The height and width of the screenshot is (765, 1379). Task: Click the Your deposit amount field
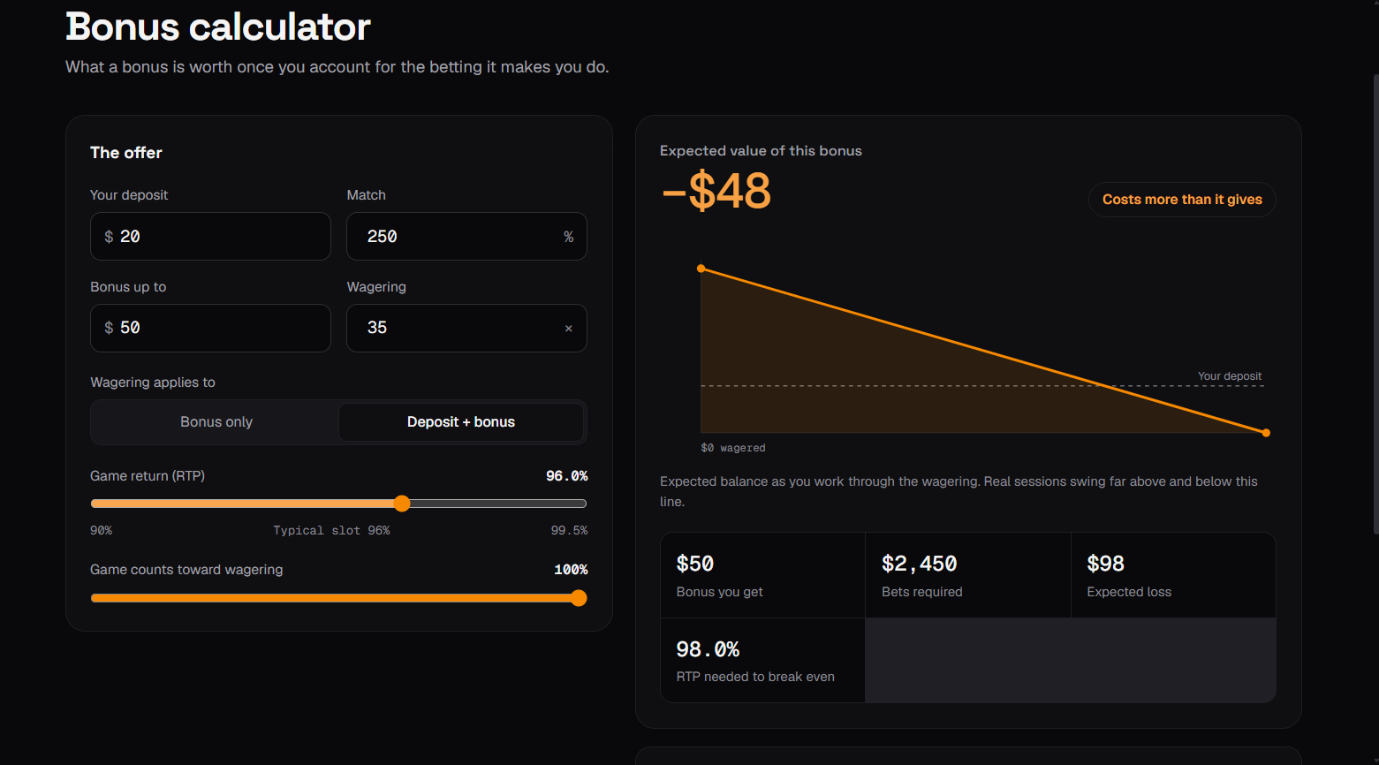[210, 236]
